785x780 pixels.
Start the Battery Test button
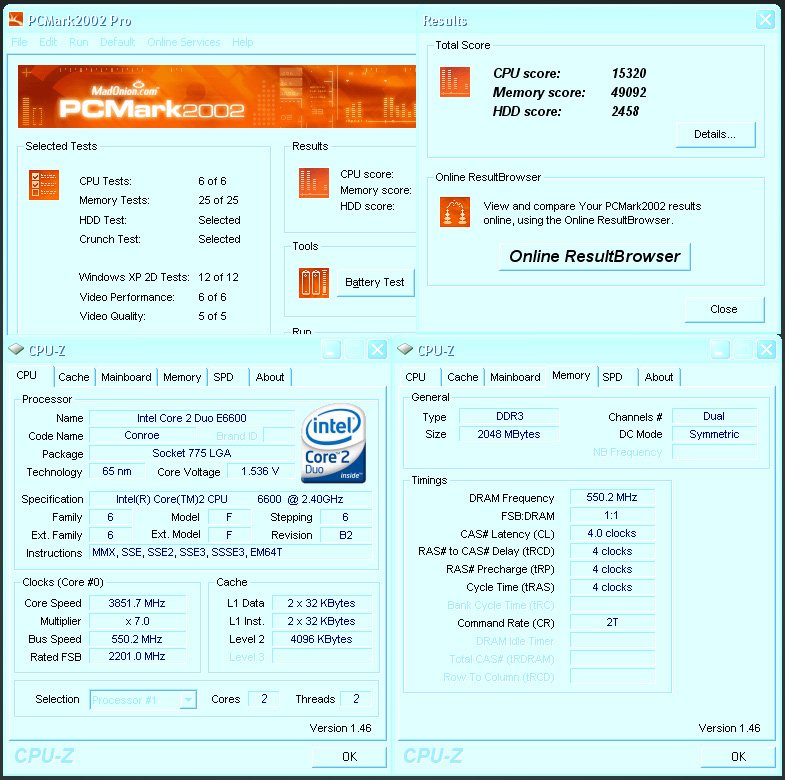tap(375, 283)
